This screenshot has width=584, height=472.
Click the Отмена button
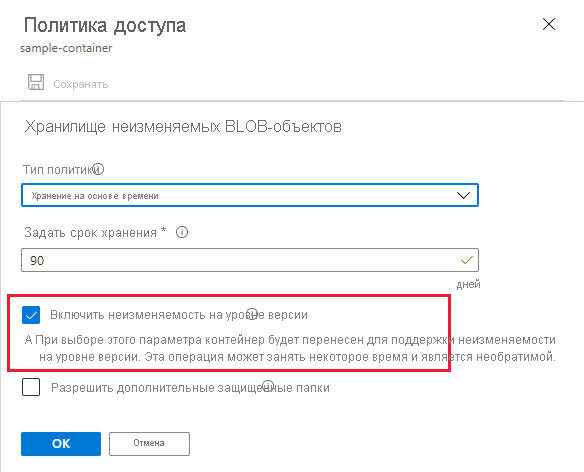[149, 444]
